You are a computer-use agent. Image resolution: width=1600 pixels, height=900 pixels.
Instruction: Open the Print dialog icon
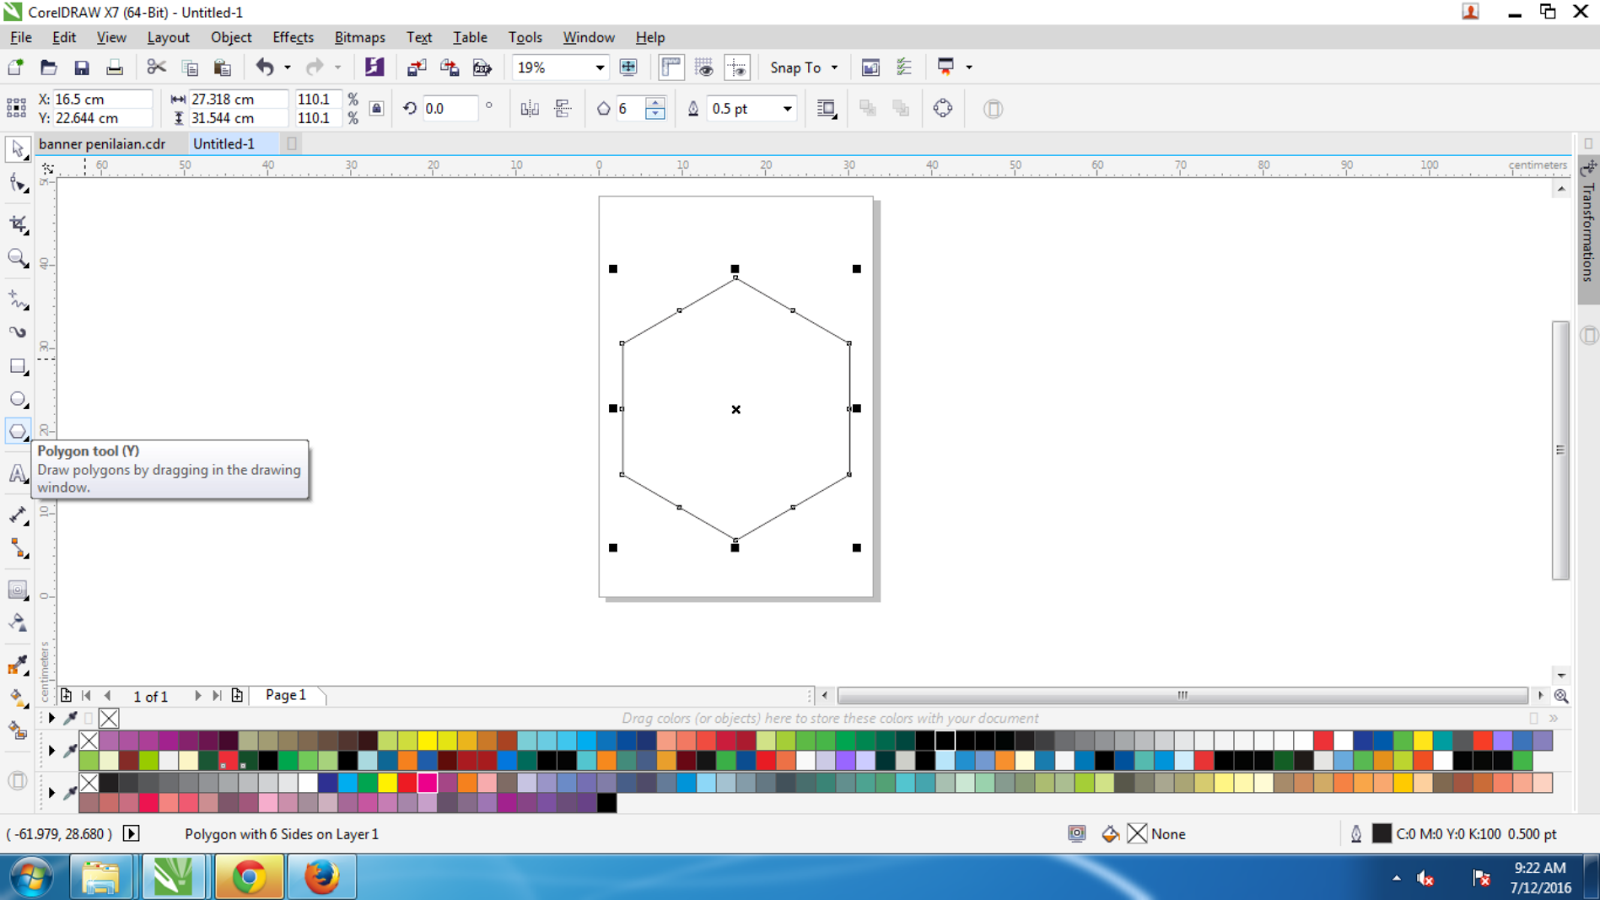(114, 67)
